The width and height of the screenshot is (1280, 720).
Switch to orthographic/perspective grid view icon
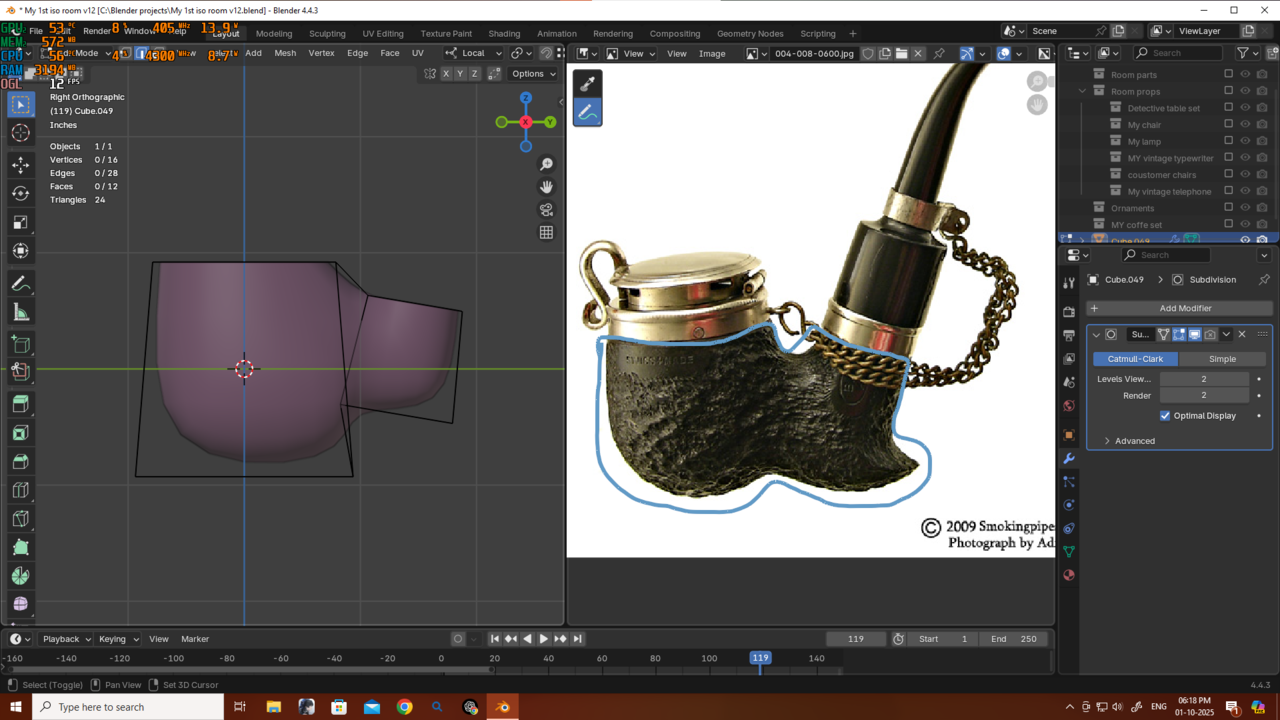[x=546, y=232]
